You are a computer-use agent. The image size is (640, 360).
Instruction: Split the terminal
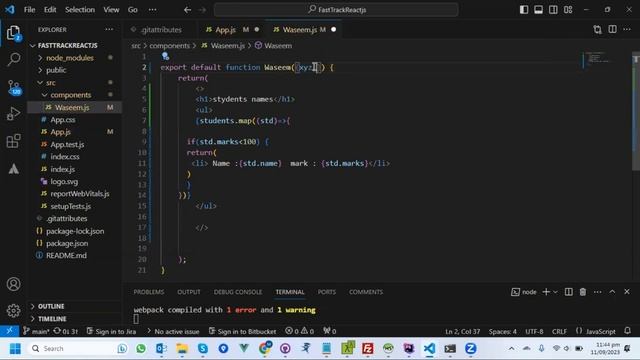click(569, 292)
